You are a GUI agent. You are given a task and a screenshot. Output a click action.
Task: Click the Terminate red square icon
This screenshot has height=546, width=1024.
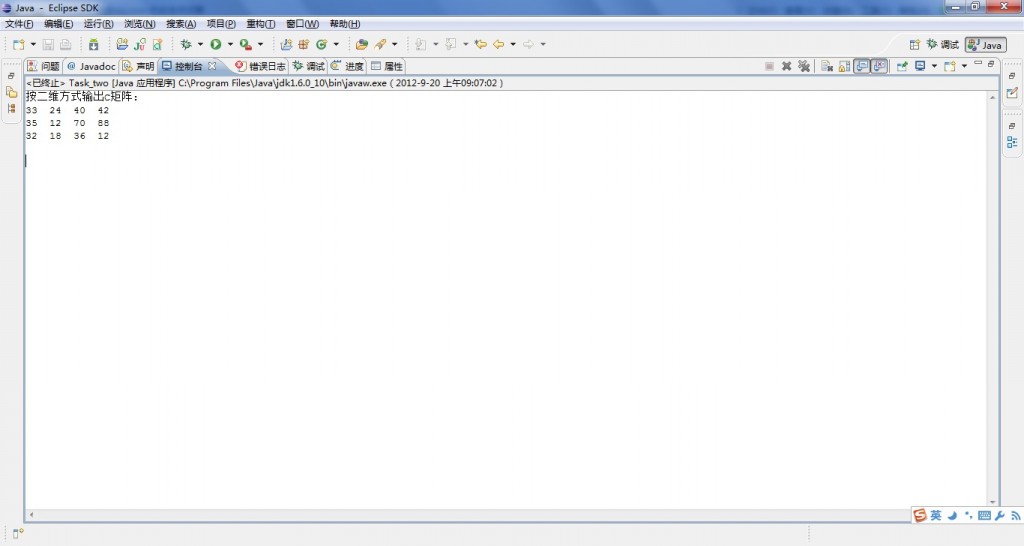(x=769, y=66)
